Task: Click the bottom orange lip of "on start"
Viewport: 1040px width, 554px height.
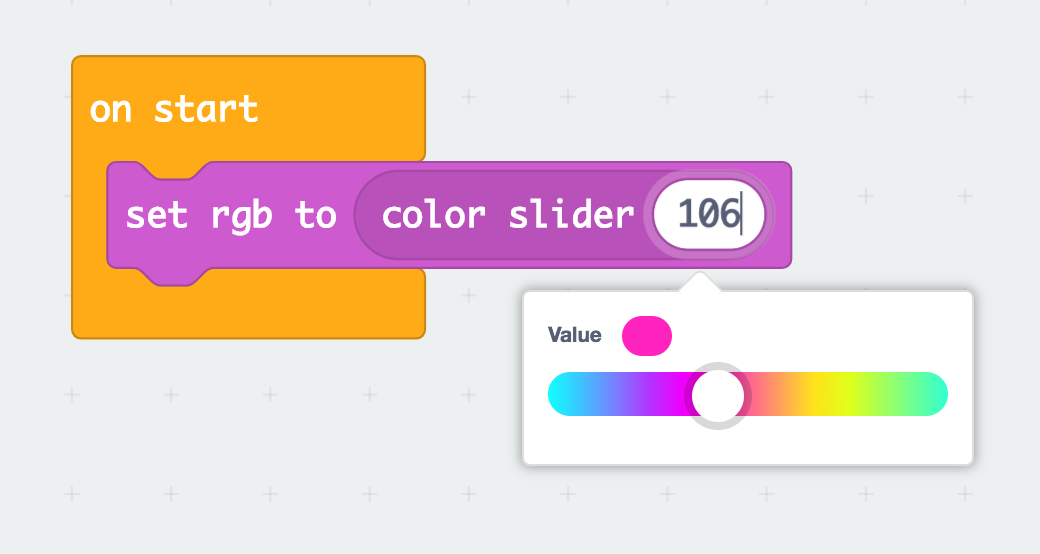Action: 248,312
